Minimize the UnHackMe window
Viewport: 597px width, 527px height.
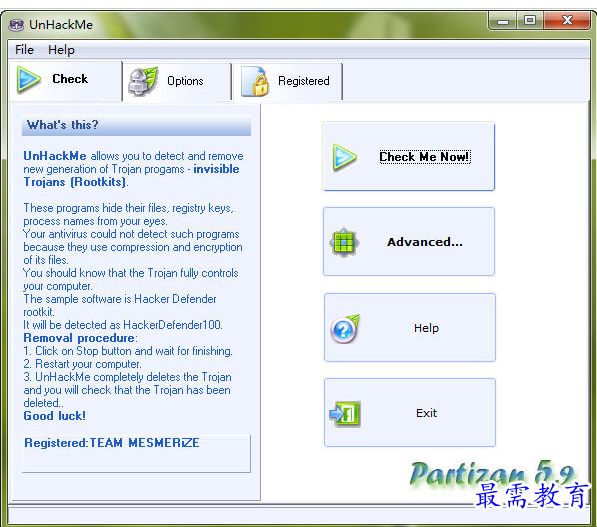pos(503,21)
